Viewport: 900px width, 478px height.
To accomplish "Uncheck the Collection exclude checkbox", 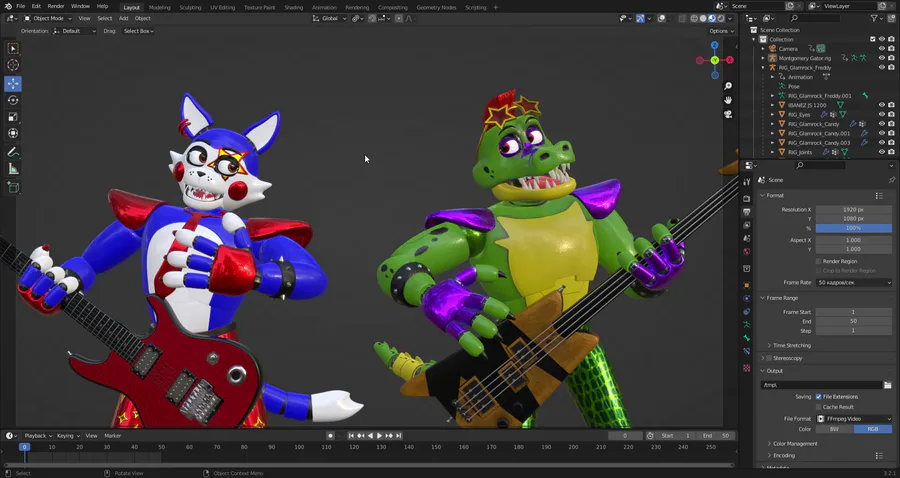I will [x=872, y=40].
